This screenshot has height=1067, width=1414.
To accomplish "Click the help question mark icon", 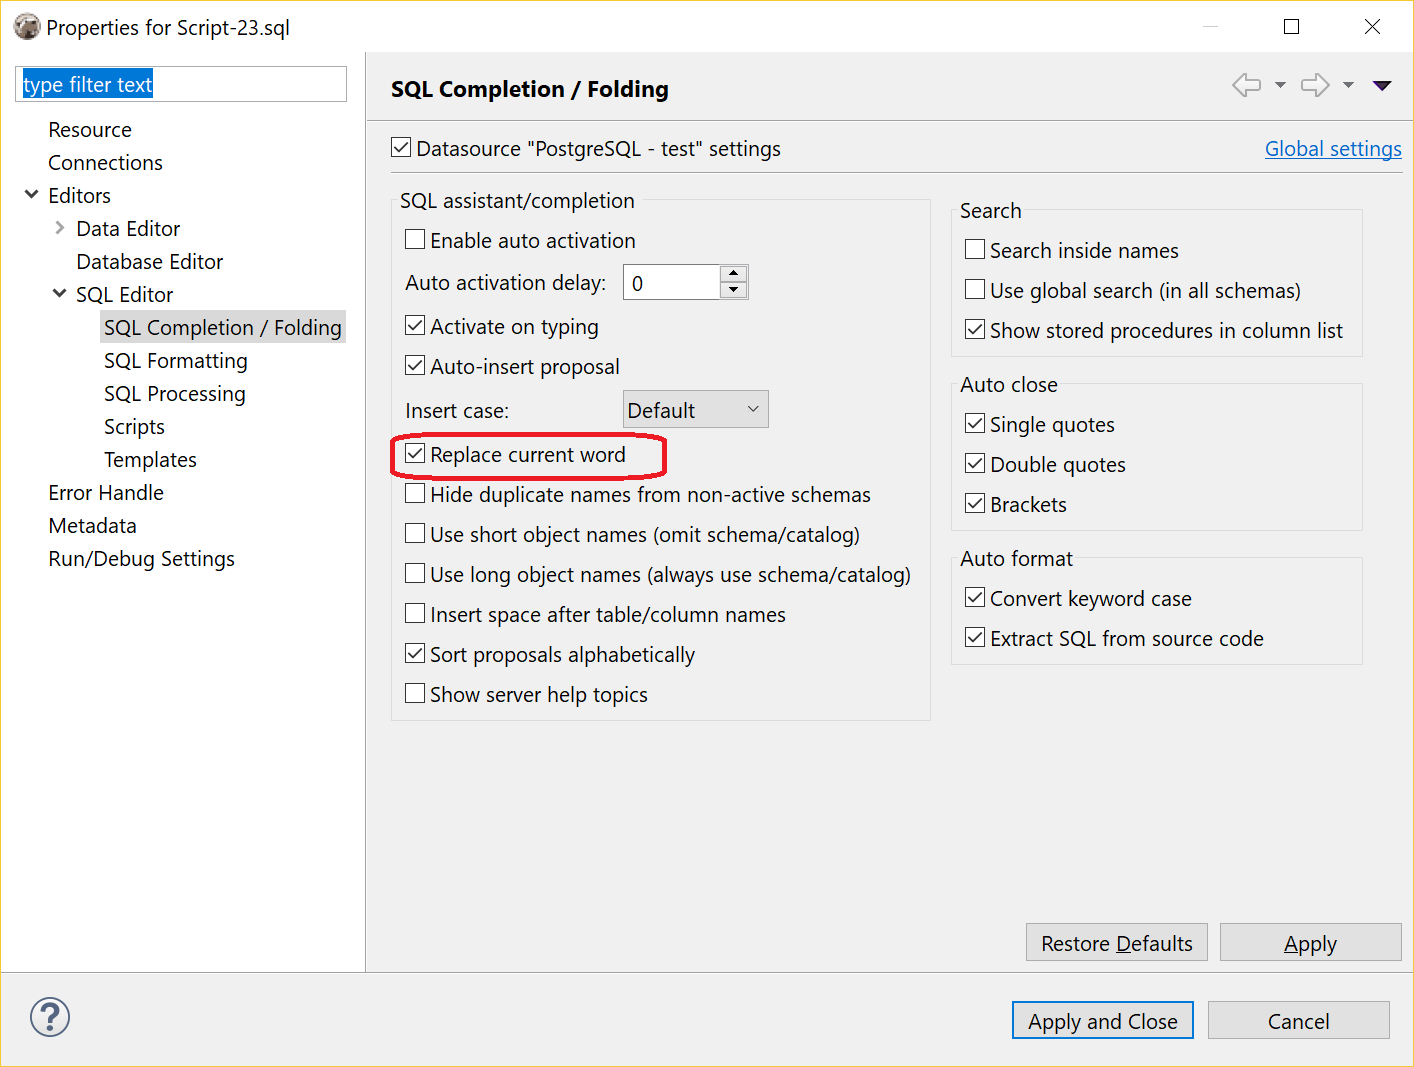I will tap(49, 1017).
